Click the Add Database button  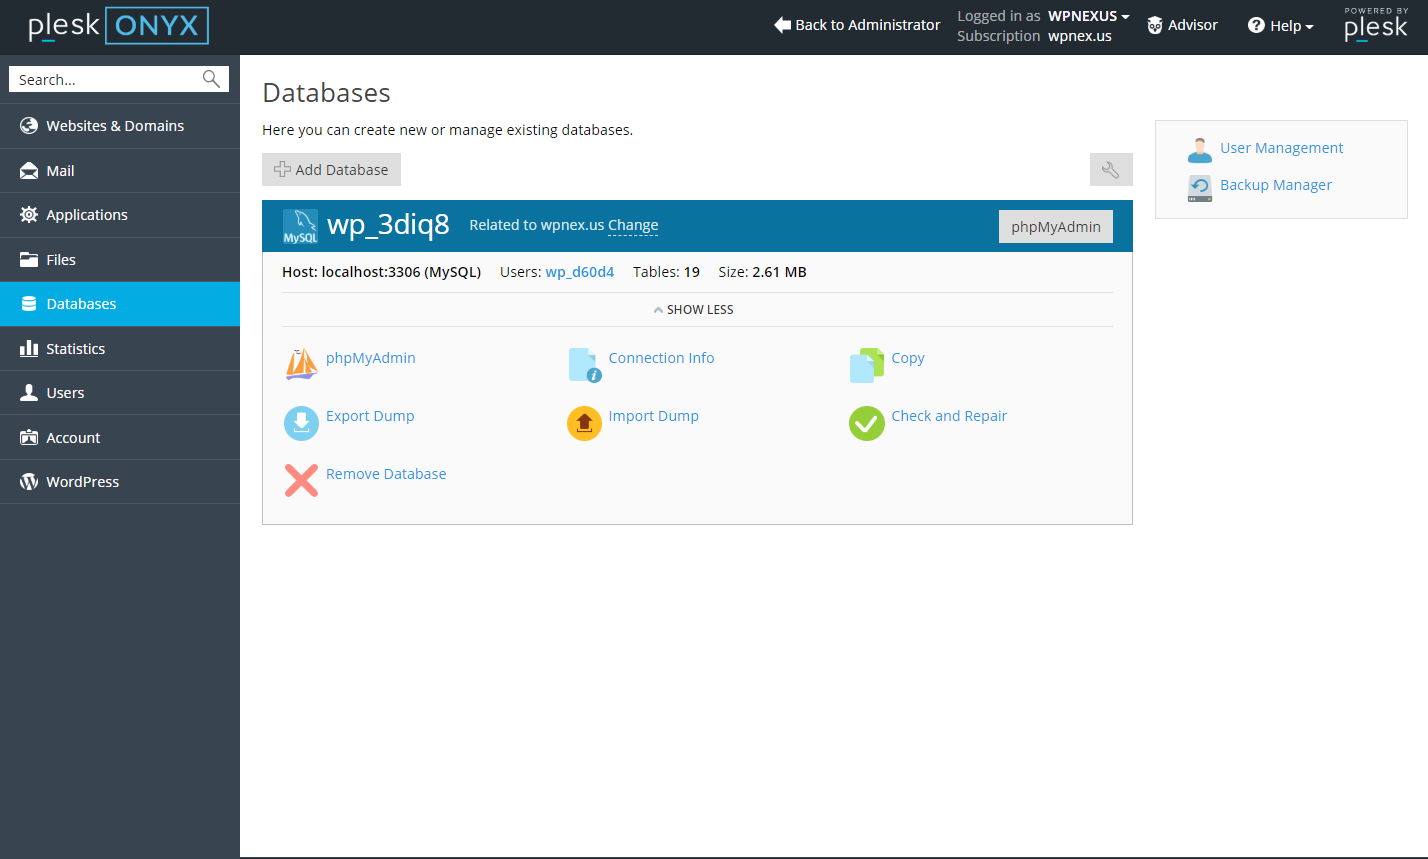[331, 170]
